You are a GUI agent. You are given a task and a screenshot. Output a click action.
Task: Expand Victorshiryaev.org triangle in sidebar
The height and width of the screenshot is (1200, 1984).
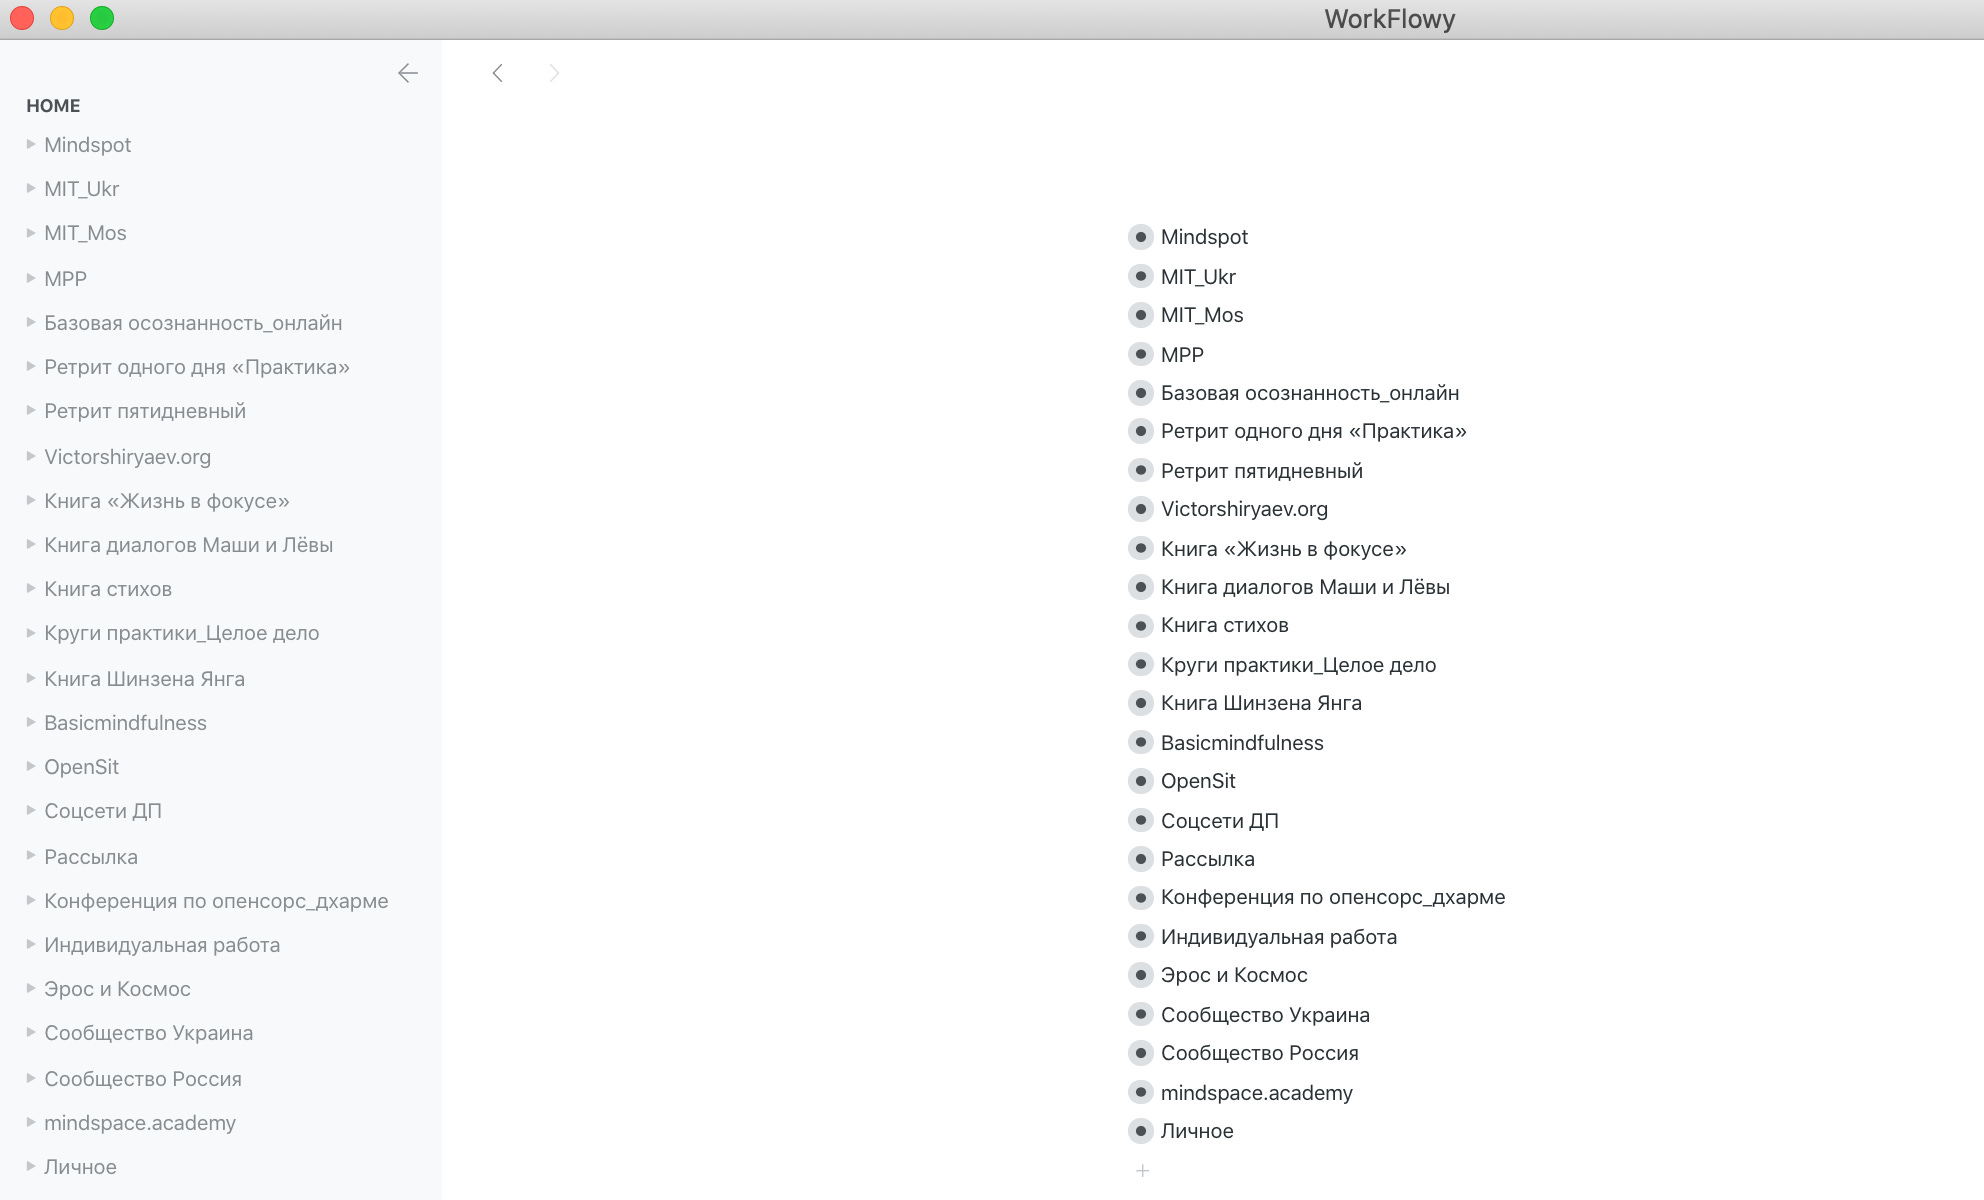pyautogui.click(x=31, y=456)
